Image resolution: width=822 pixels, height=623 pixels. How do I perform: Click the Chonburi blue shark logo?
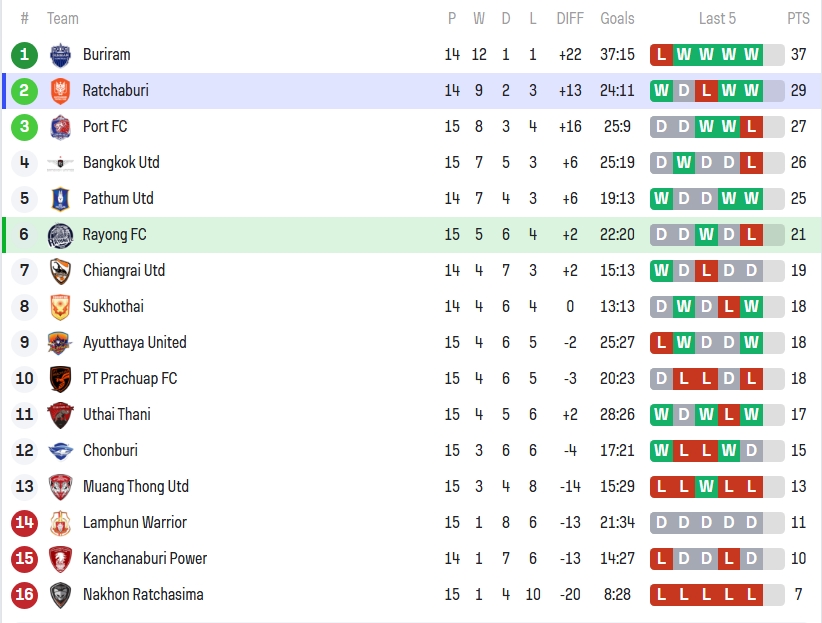[60, 451]
